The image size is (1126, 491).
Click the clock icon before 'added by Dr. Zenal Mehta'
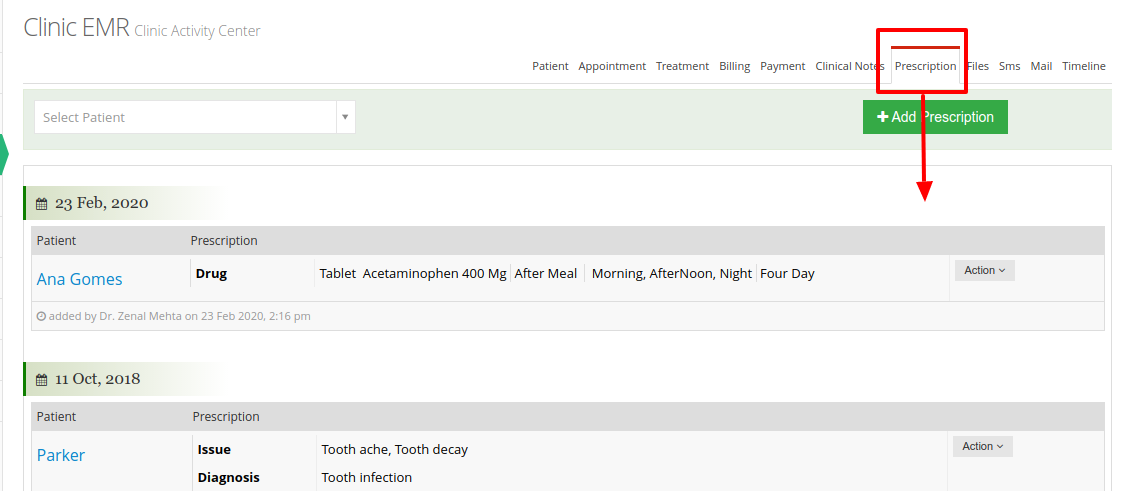pyautogui.click(x=41, y=316)
